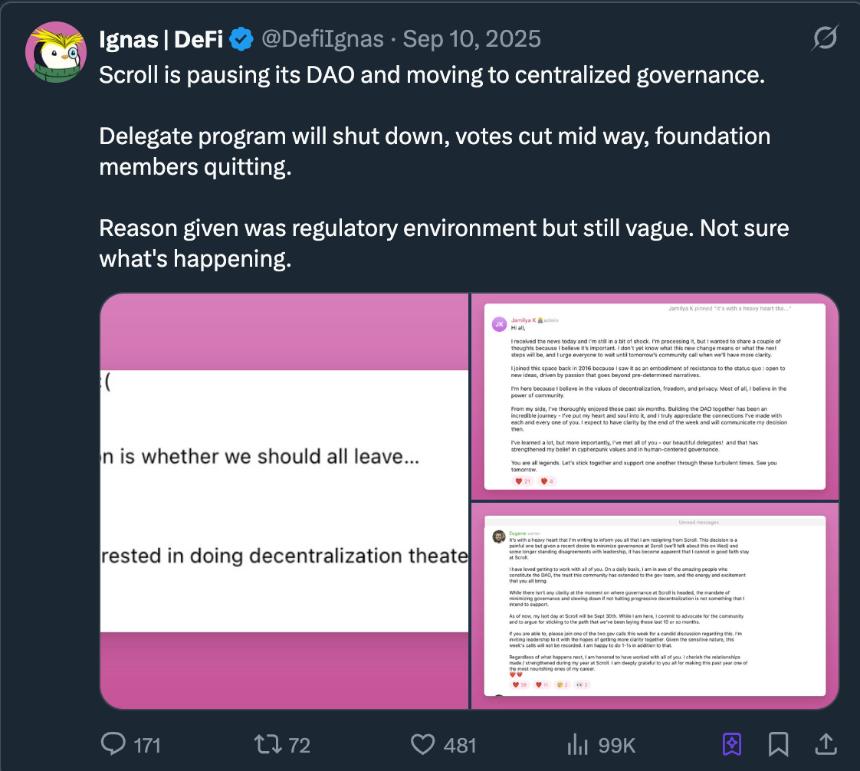This screenshot has height=771, width=860.
Task: Repost the tweet via retweet icon
Action: [x=266, y=744]
